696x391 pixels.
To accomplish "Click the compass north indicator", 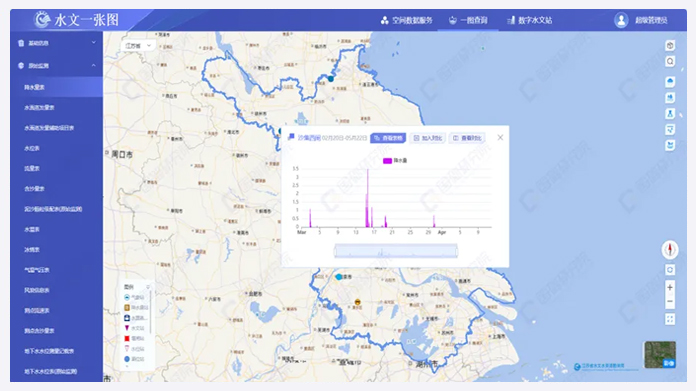I will (670, 249).
